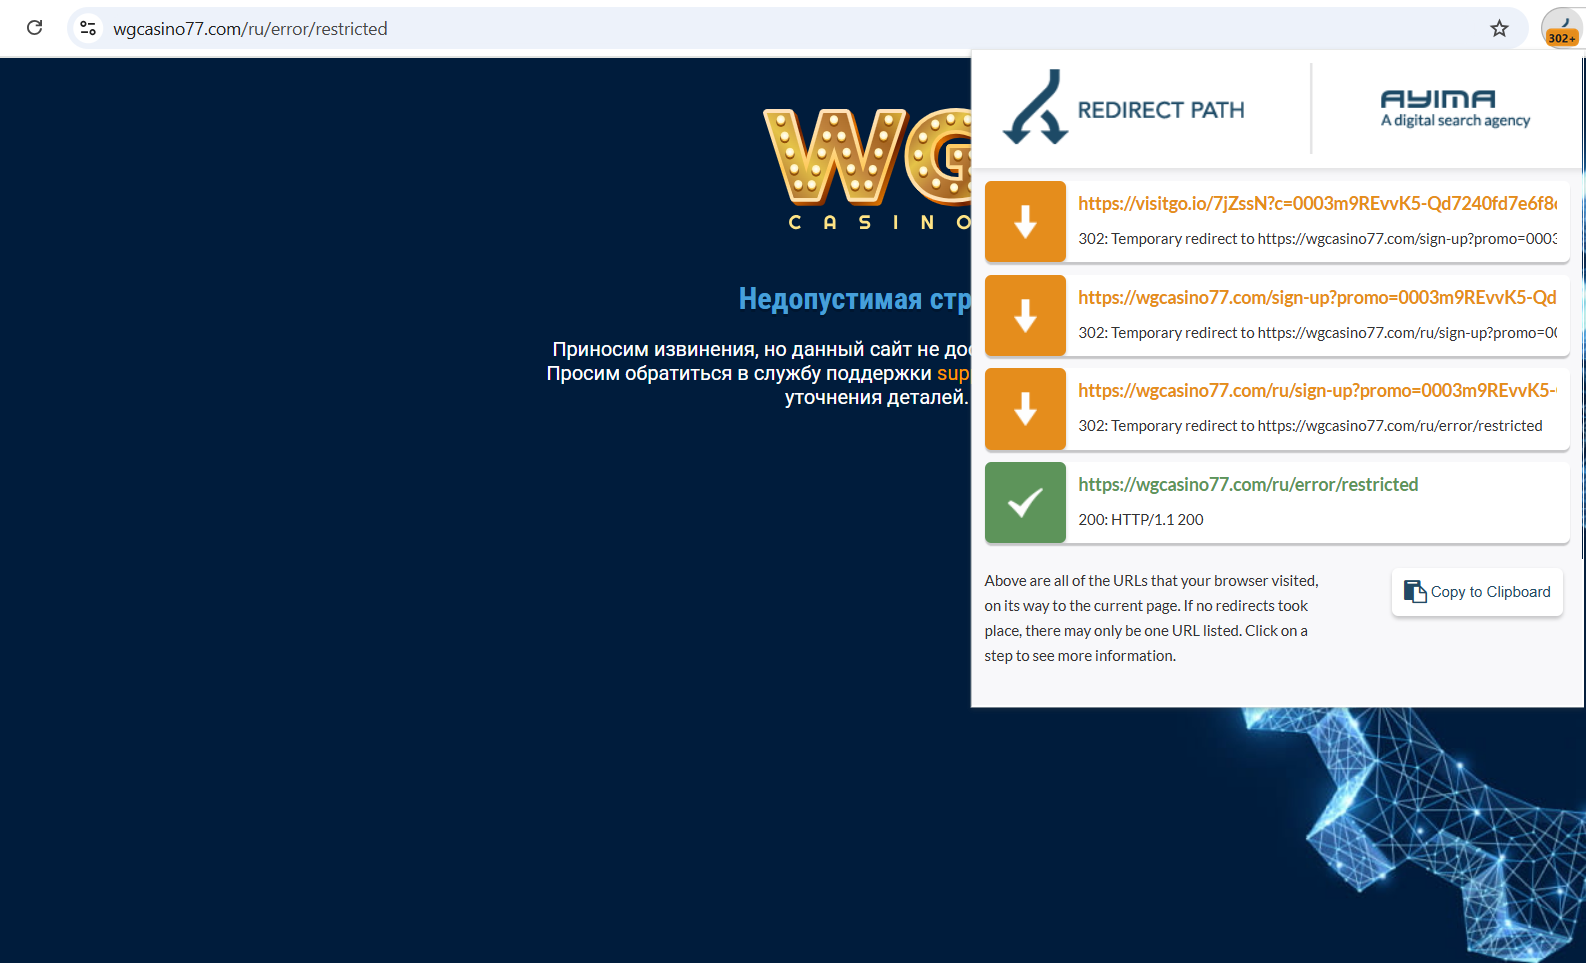Image resolution: width=1586 pixels, height=963 pixels.
Task: Click the address bar URL wgcasino77.com/ru/error/restricted
Action: tap(250, 29)
